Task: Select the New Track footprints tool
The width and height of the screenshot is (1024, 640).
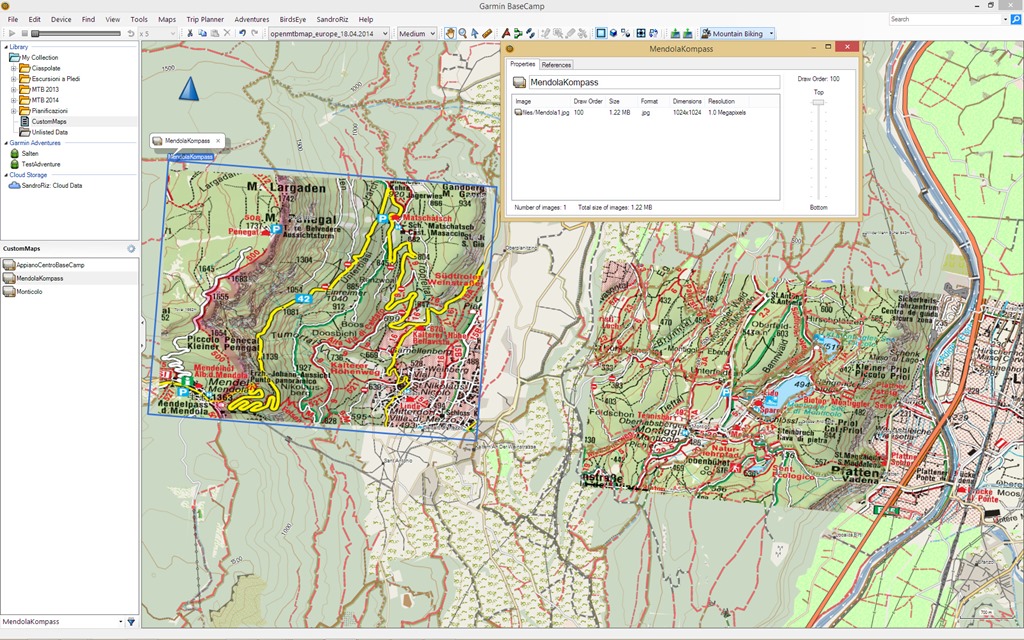Action: 530,33
